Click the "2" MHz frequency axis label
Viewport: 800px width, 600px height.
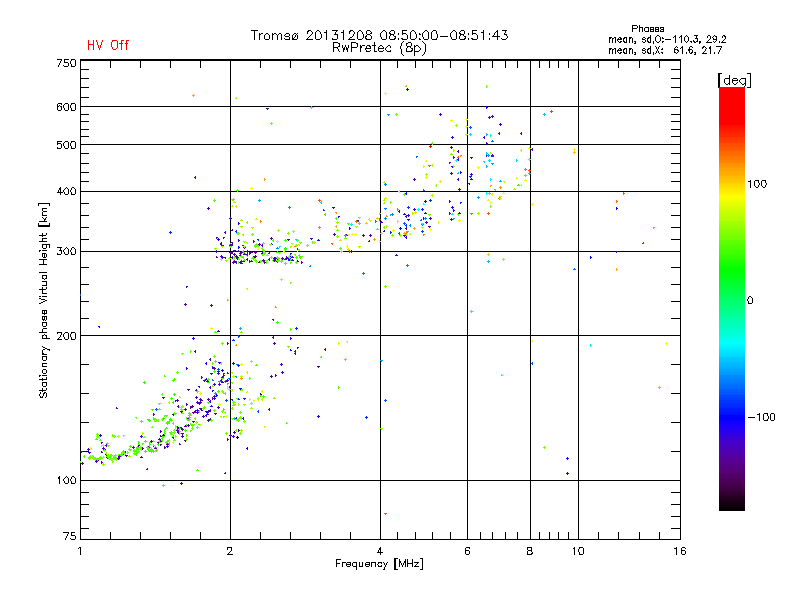(x=230, y=551)
